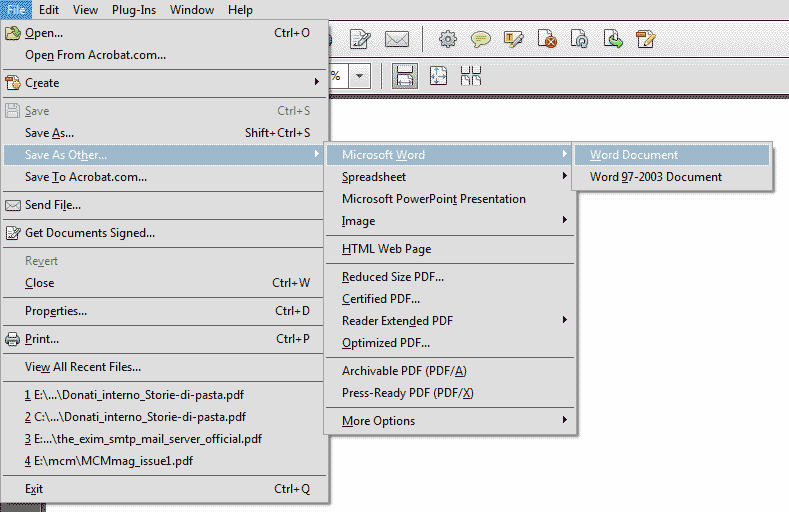Choose Open... from File menu
Viewport: 789px width, 512px height.
point(164,33)
